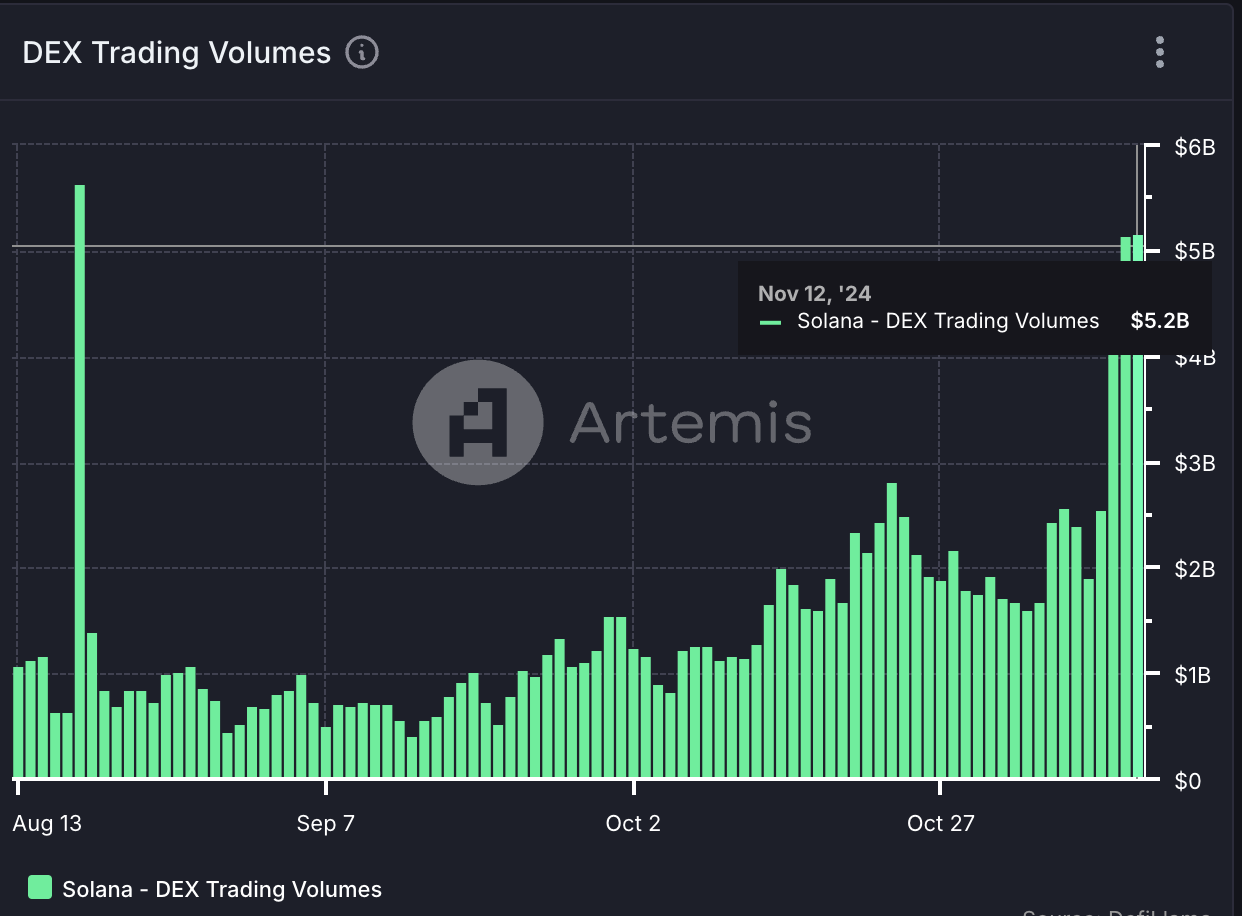Open the three-dot chart options menu
Viewport: 1242px width, 916px height.
click(x=1159, y=52)
